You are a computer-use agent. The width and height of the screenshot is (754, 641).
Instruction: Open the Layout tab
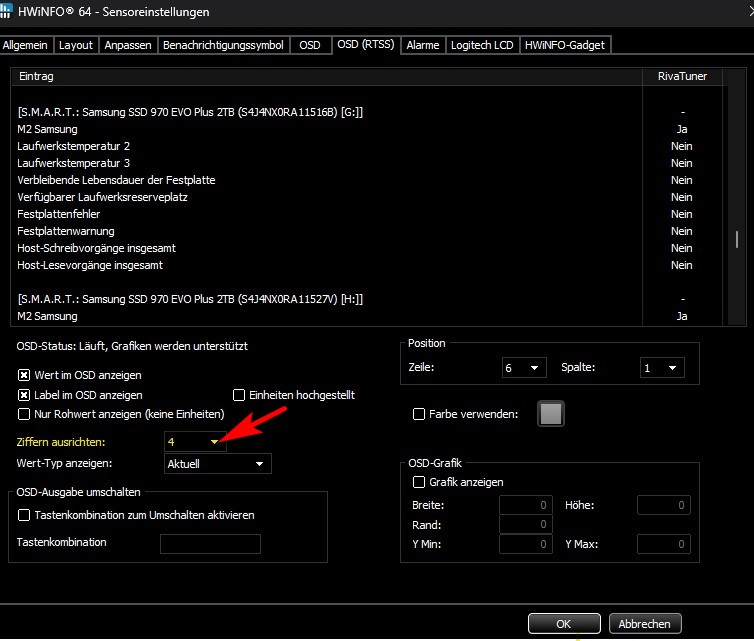(x=76, y=45)
